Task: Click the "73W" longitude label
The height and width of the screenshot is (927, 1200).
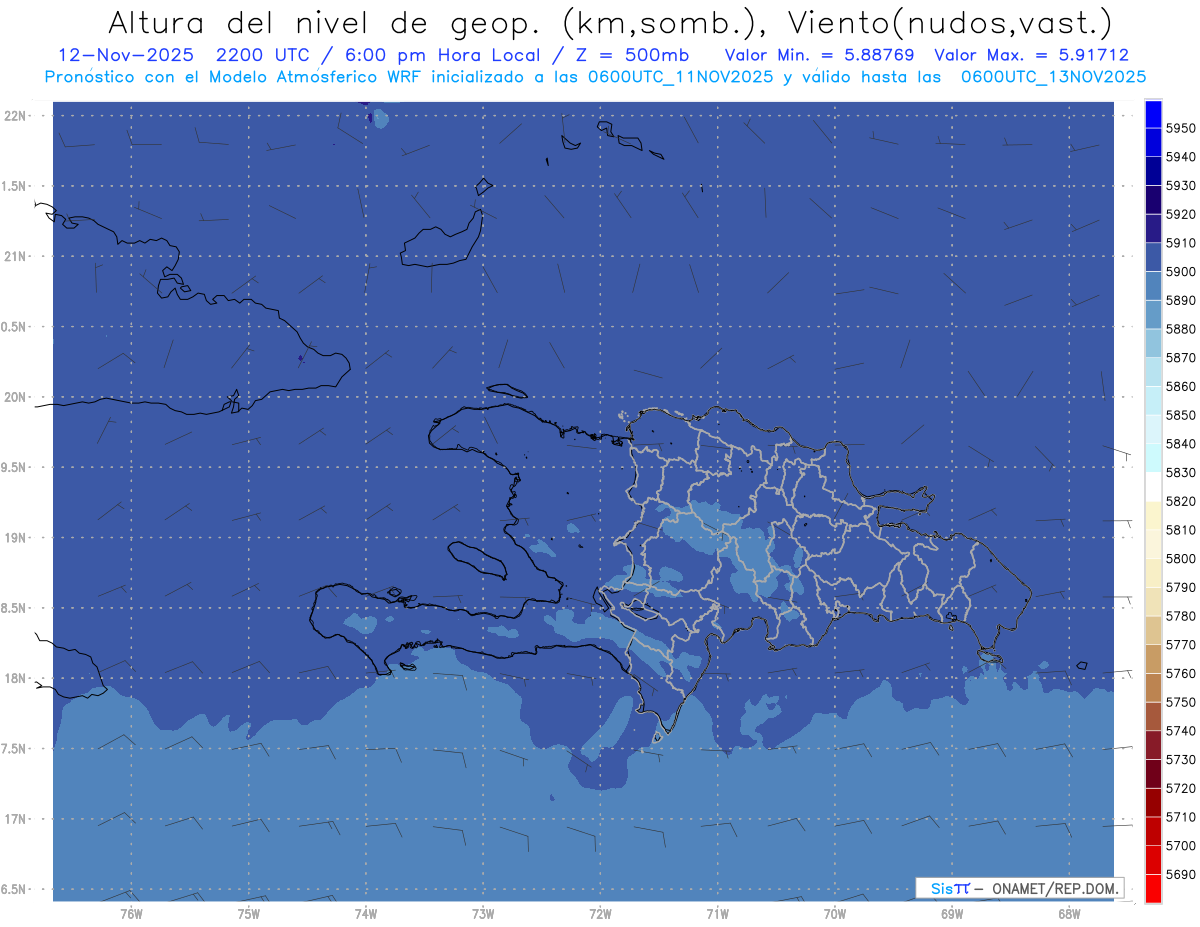Action: (x=483, y=912)
